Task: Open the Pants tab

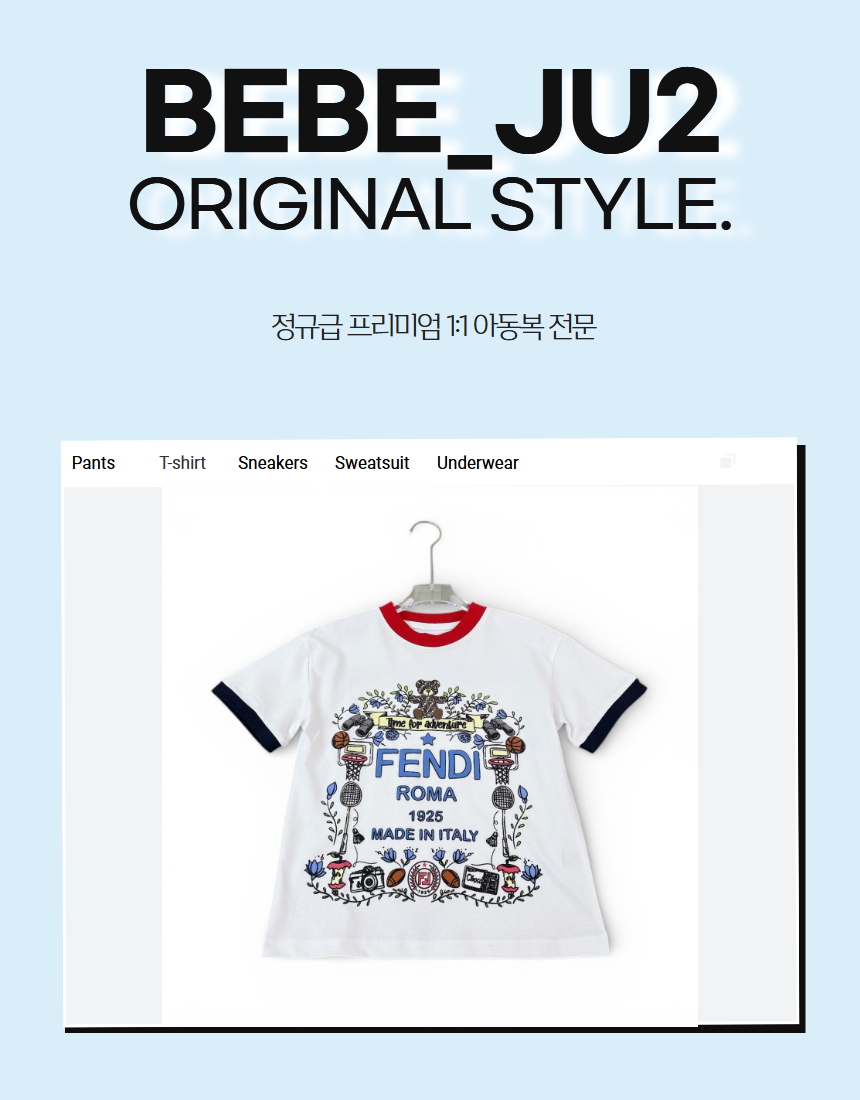Action: [x=93, y=463]
